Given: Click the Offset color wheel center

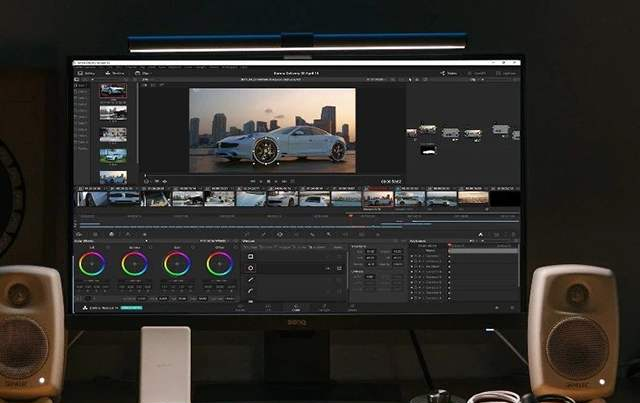Looking at the screenshot, I should [220, 264].
